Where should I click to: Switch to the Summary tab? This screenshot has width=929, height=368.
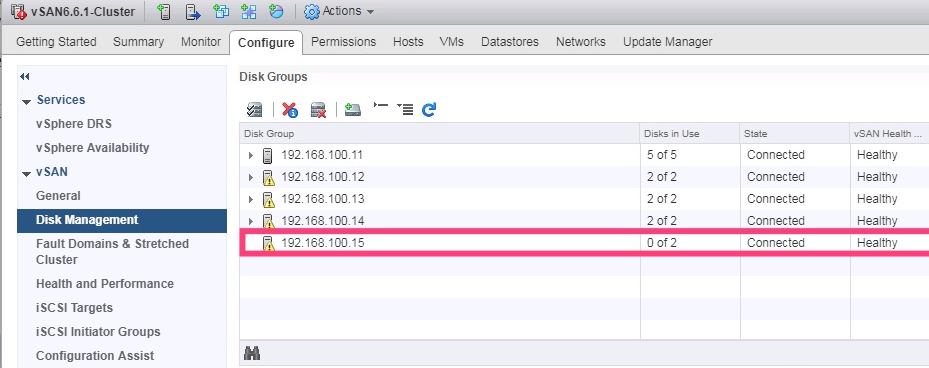pos(139,42)
